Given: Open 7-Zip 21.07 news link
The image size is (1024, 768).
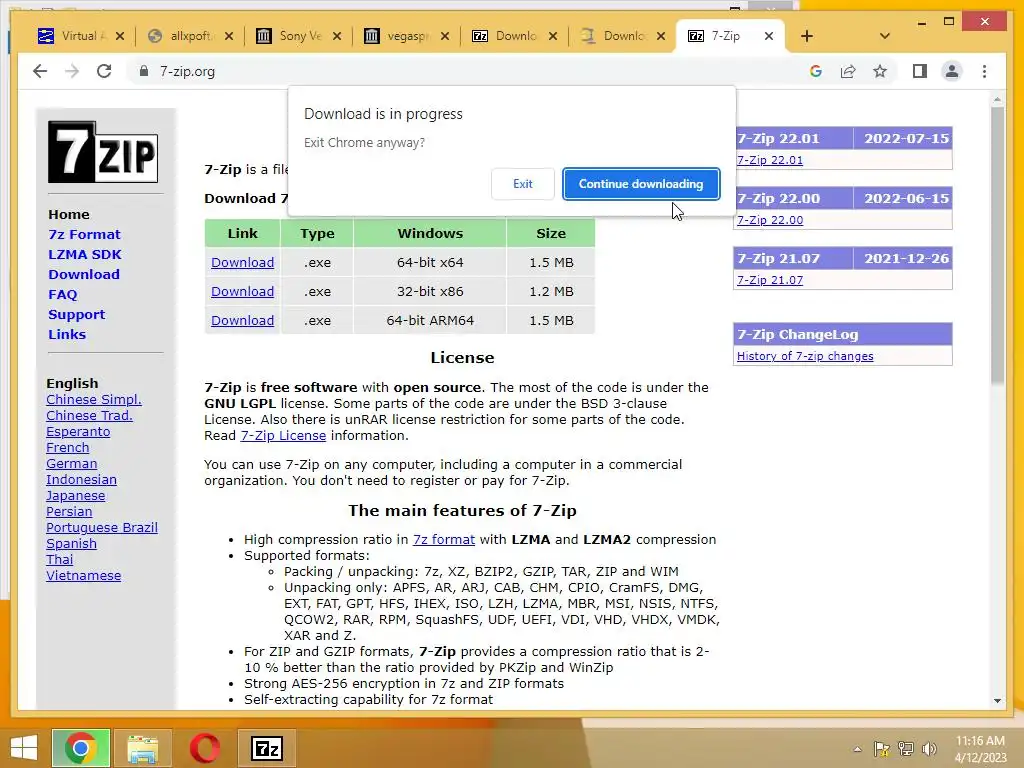Looking at the screenshot, I should tap(770, 280).
